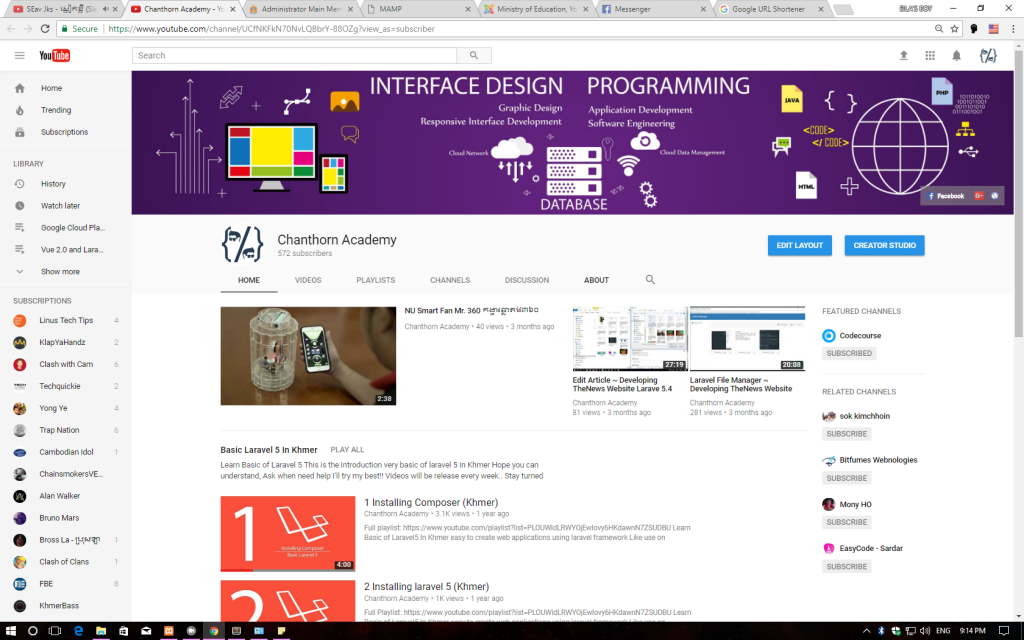Subscribe to the EasyCode - Sardar channel
This screenshot has height=640, width=1024.
point(846,566)
